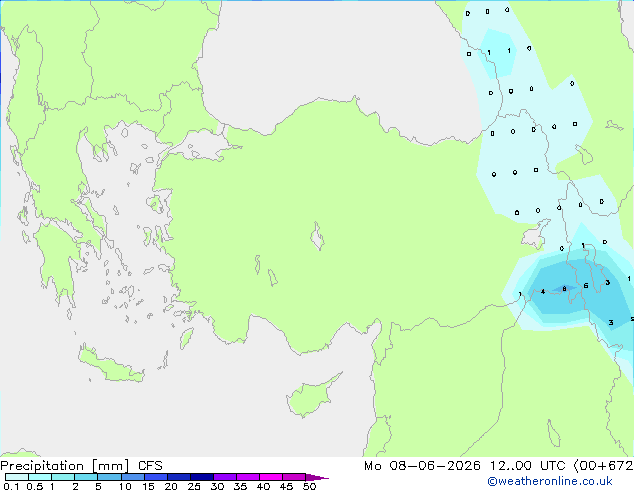
Task: Select the legend swatch between 5 and 10
Action: 109,477
